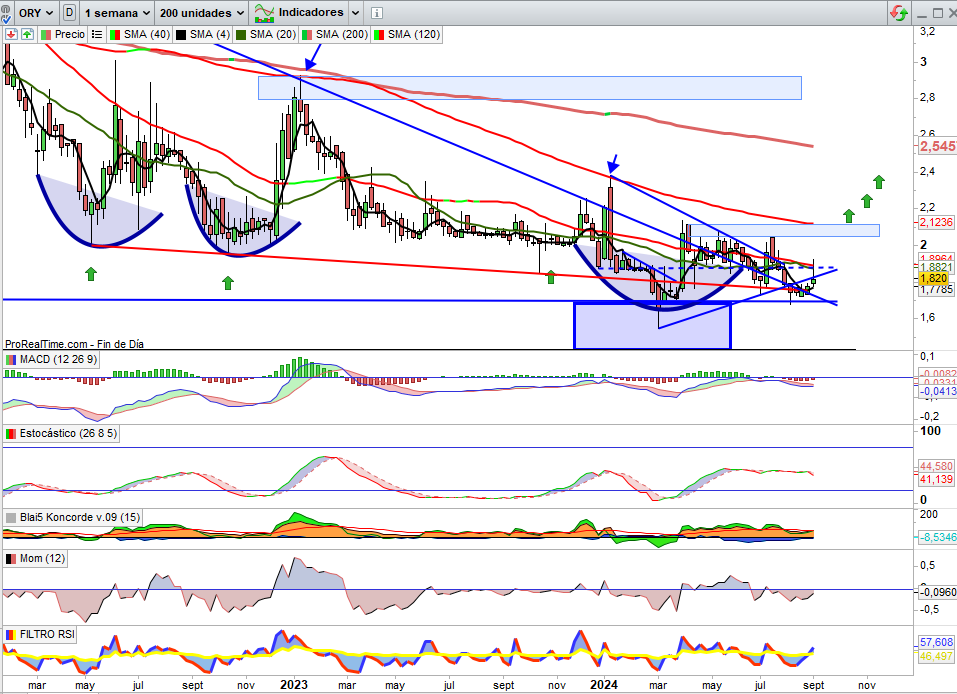Click the Indicadores chart icon
957x694 pixels.
click(x=264, y=13)
